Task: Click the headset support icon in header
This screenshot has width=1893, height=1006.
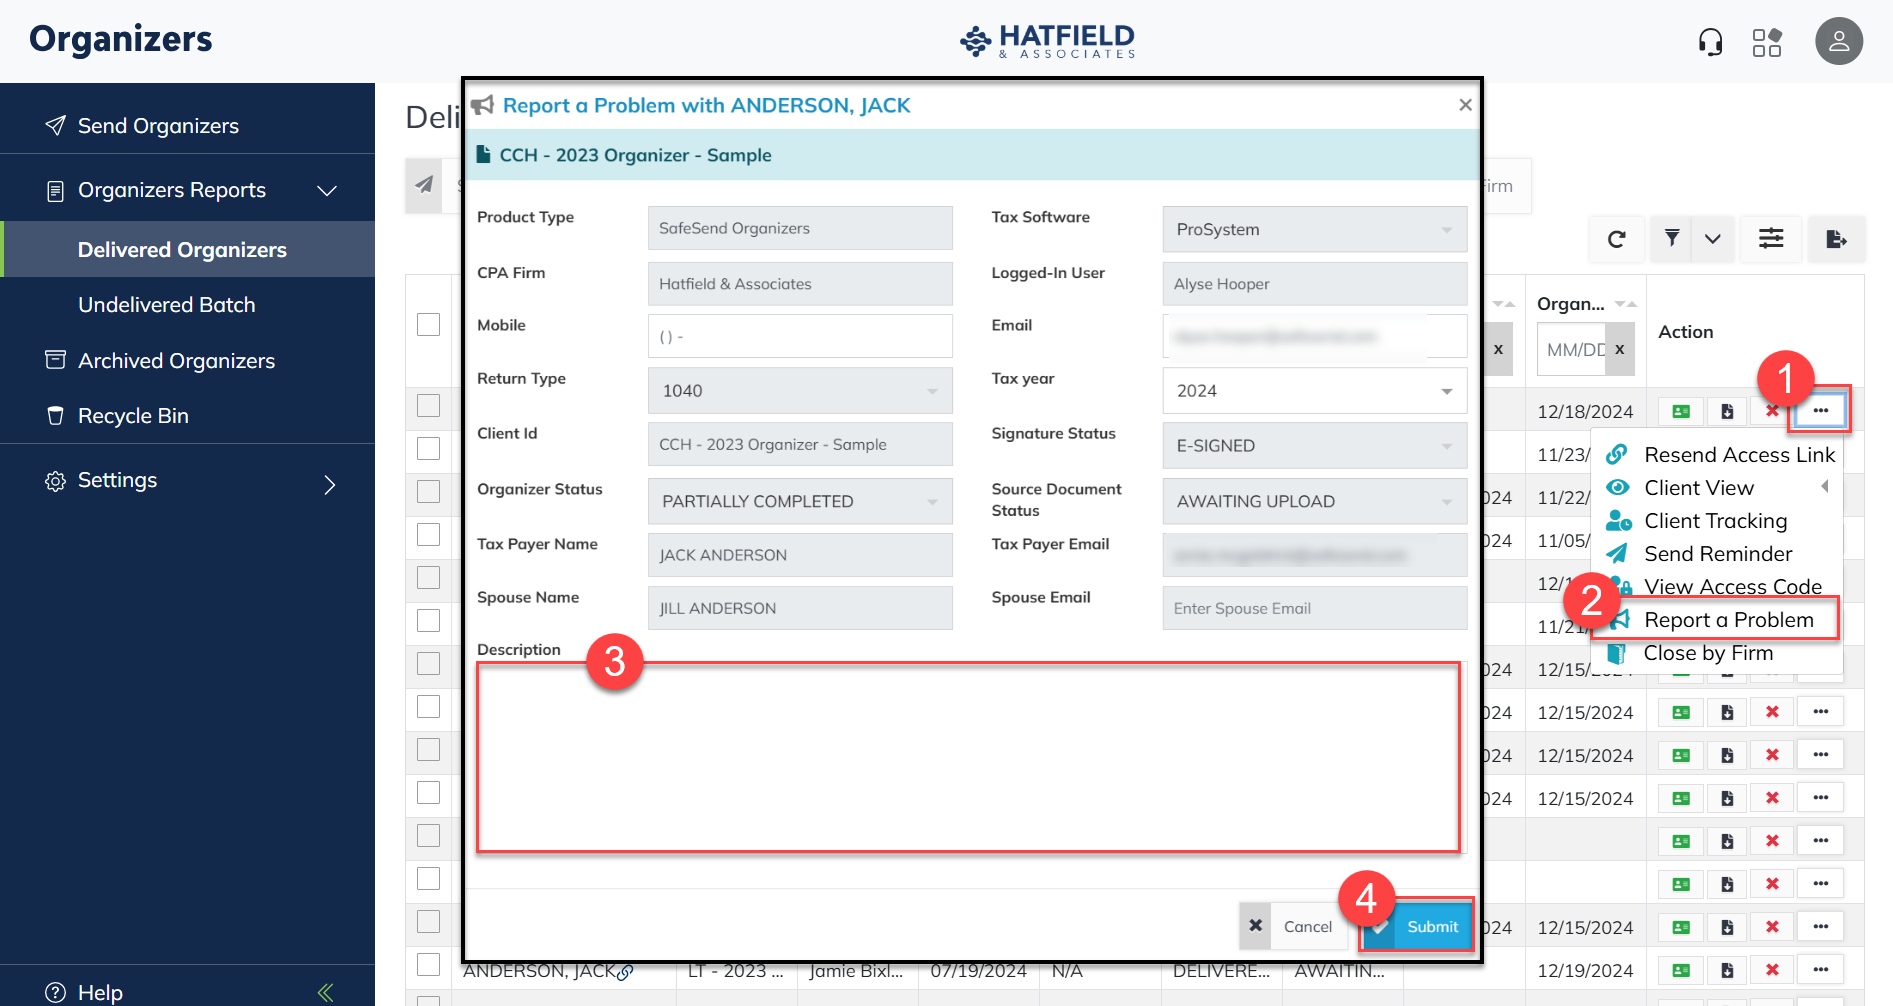Action: [x=1710, y=42]
